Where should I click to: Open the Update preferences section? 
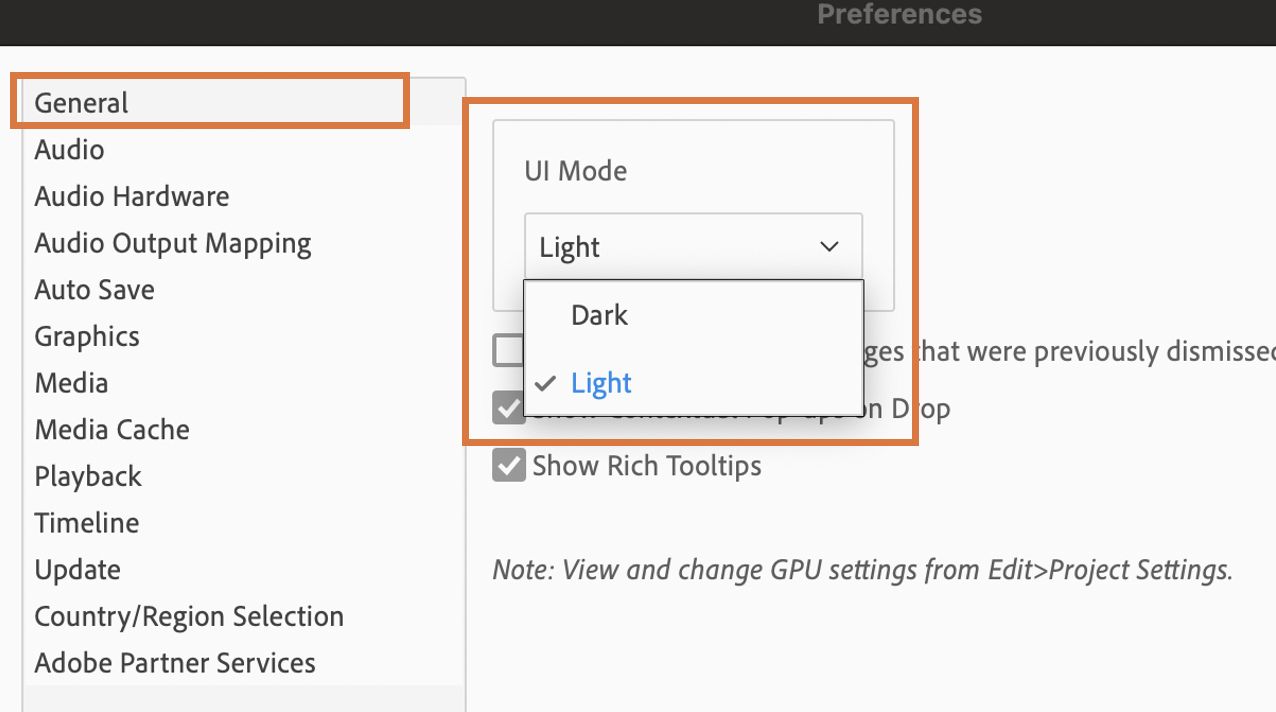point(78,570)
